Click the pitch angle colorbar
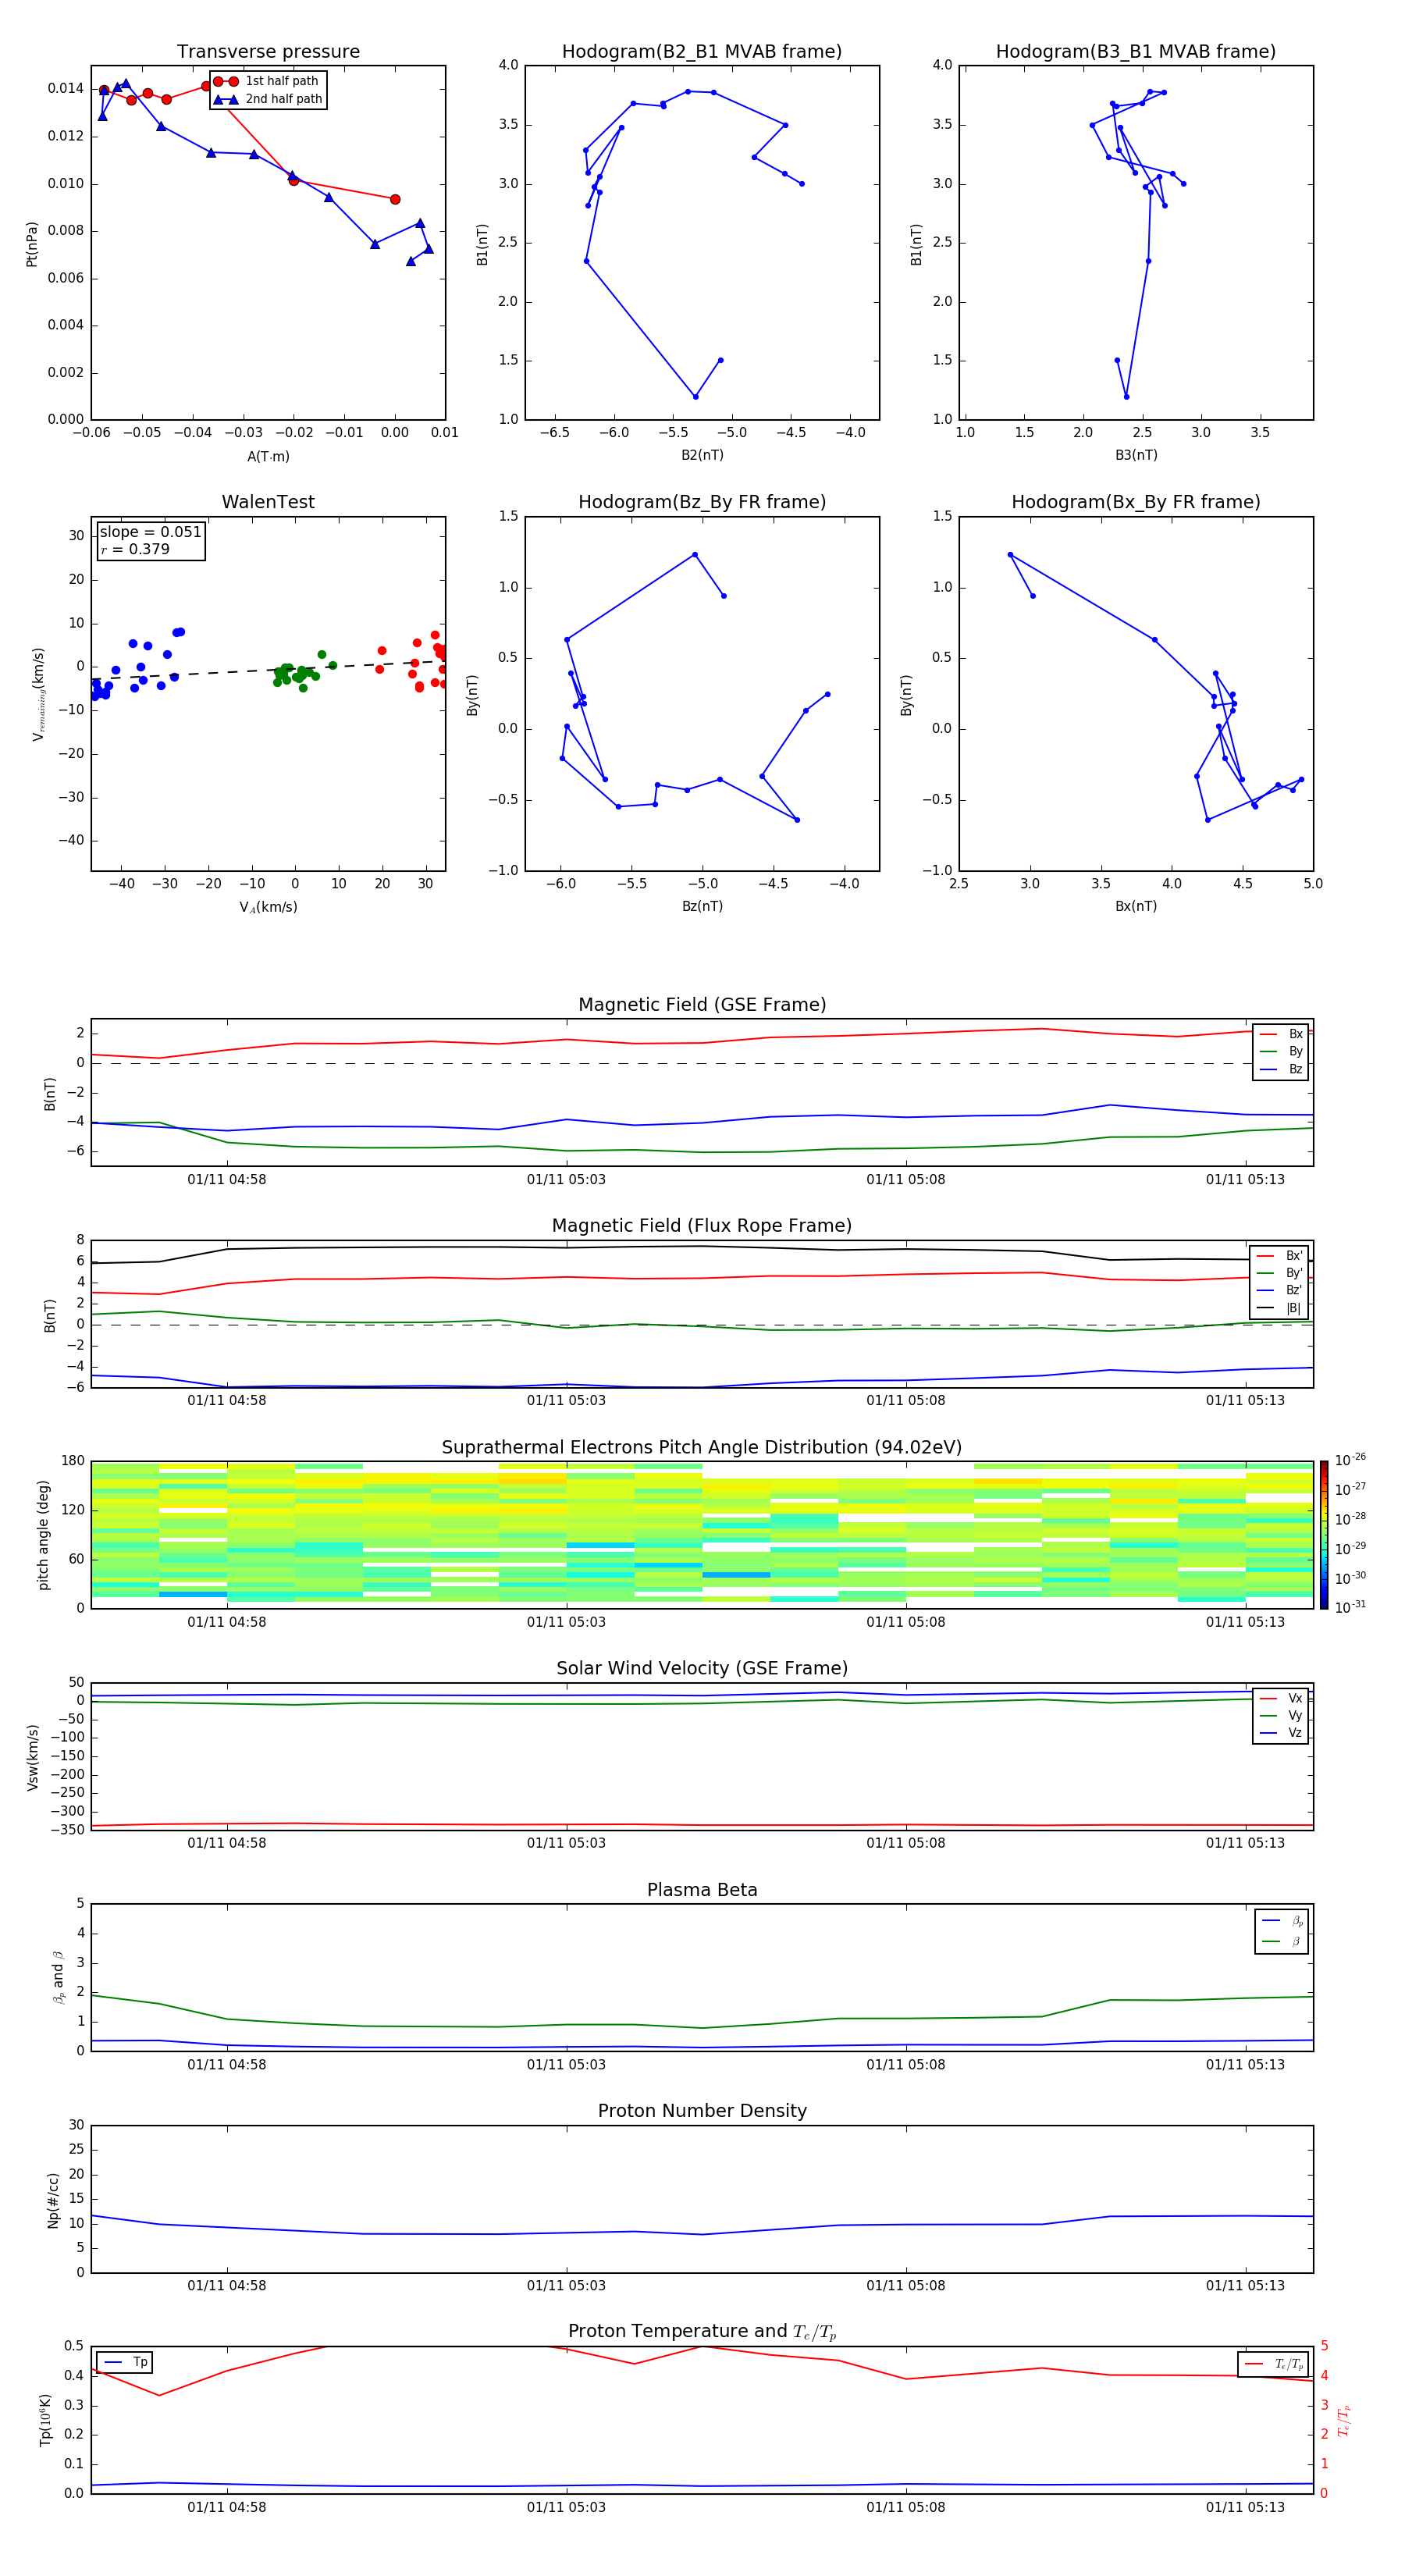This screenshot has height=2576, width=1405. 1324,1535
